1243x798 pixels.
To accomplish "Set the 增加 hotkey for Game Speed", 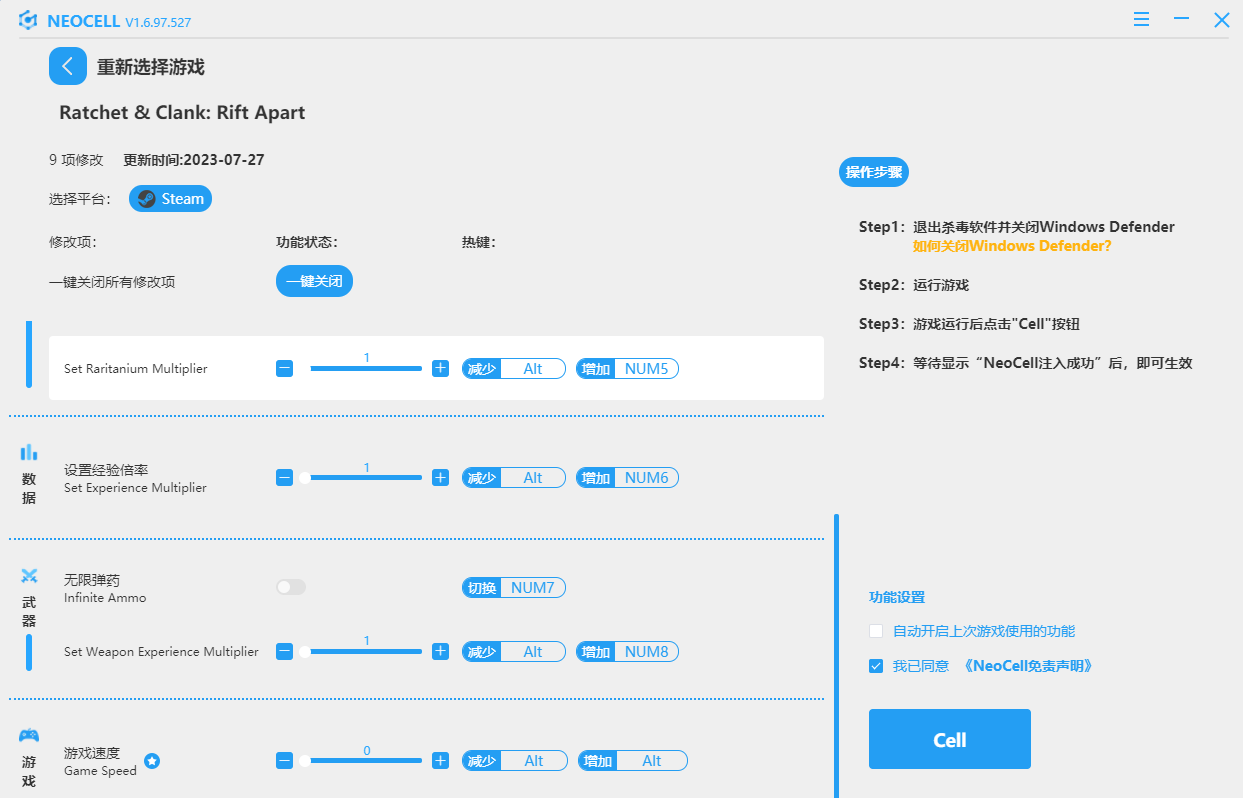I will 632,761.
